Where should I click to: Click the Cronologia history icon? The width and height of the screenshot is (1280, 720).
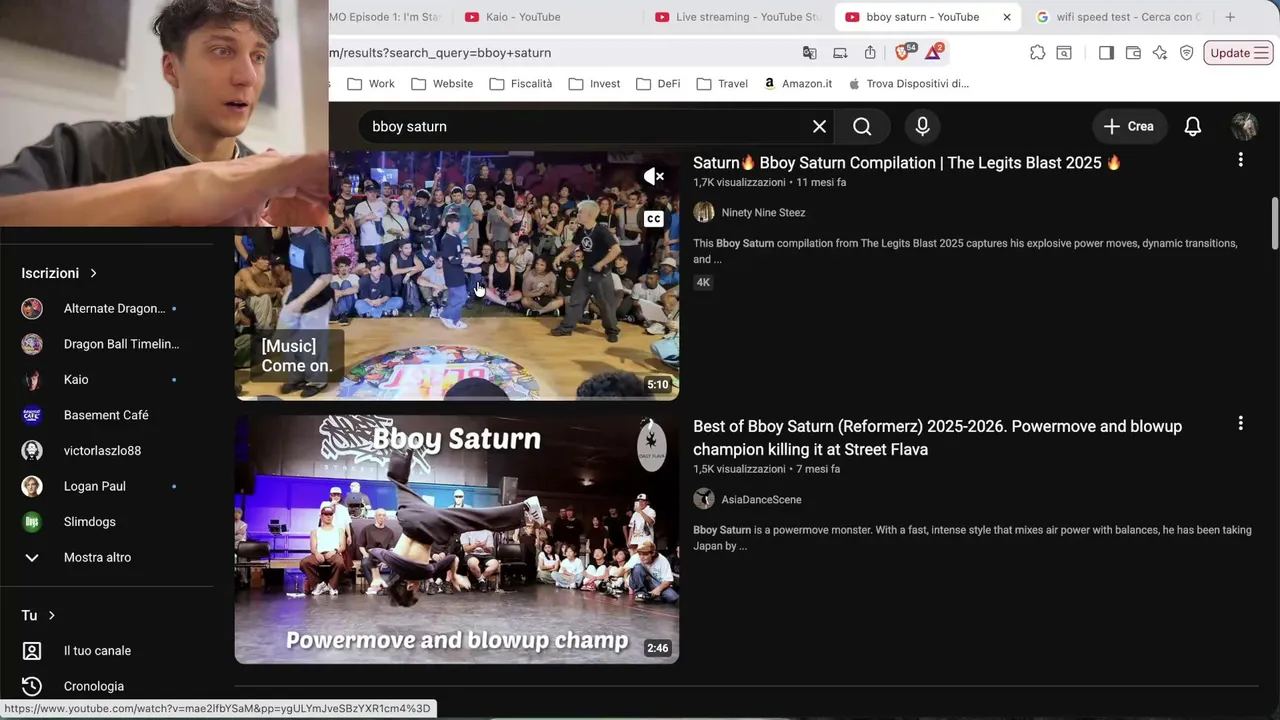click(32, 686)
